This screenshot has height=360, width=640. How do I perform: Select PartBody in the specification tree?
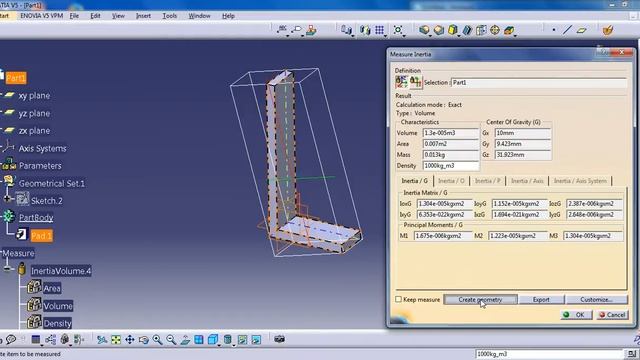(36, 218)
